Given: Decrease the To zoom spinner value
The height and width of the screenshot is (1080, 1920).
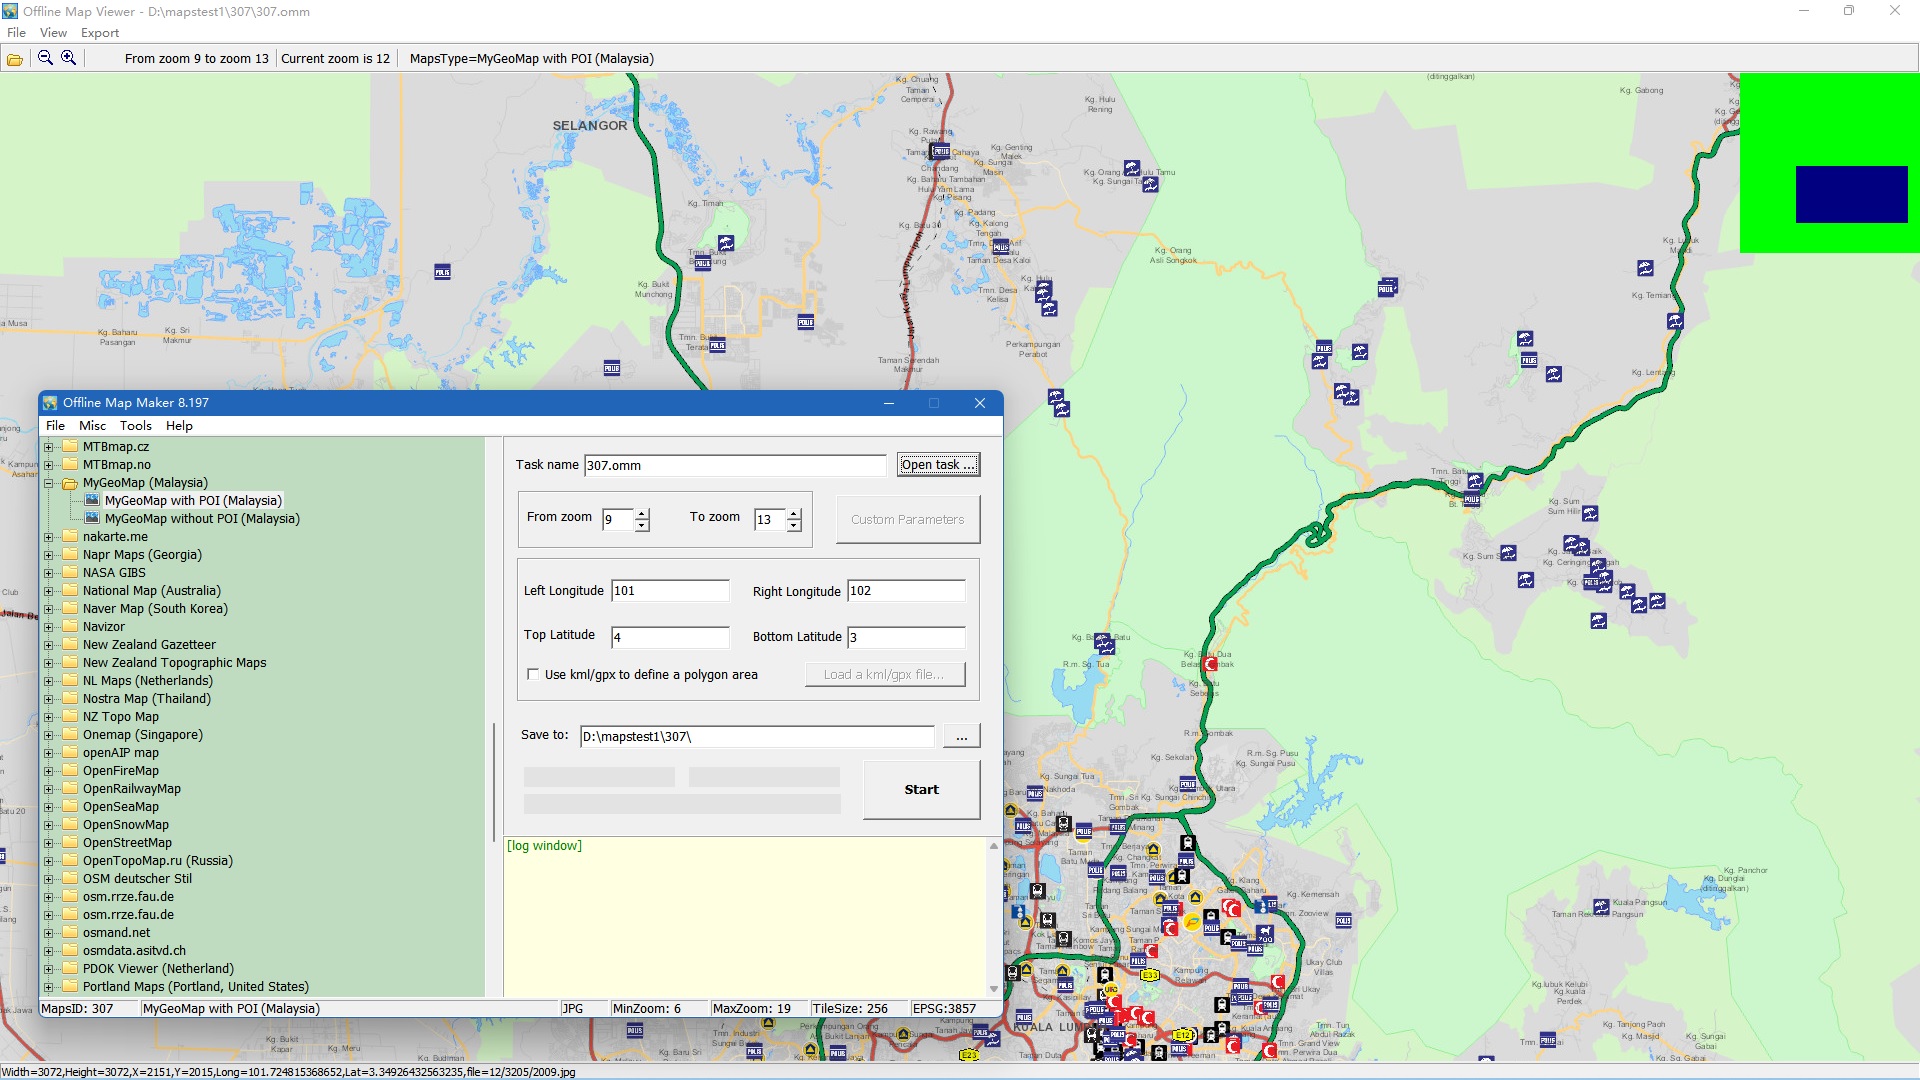Looking at the screenshot, I should pos(794,525).
